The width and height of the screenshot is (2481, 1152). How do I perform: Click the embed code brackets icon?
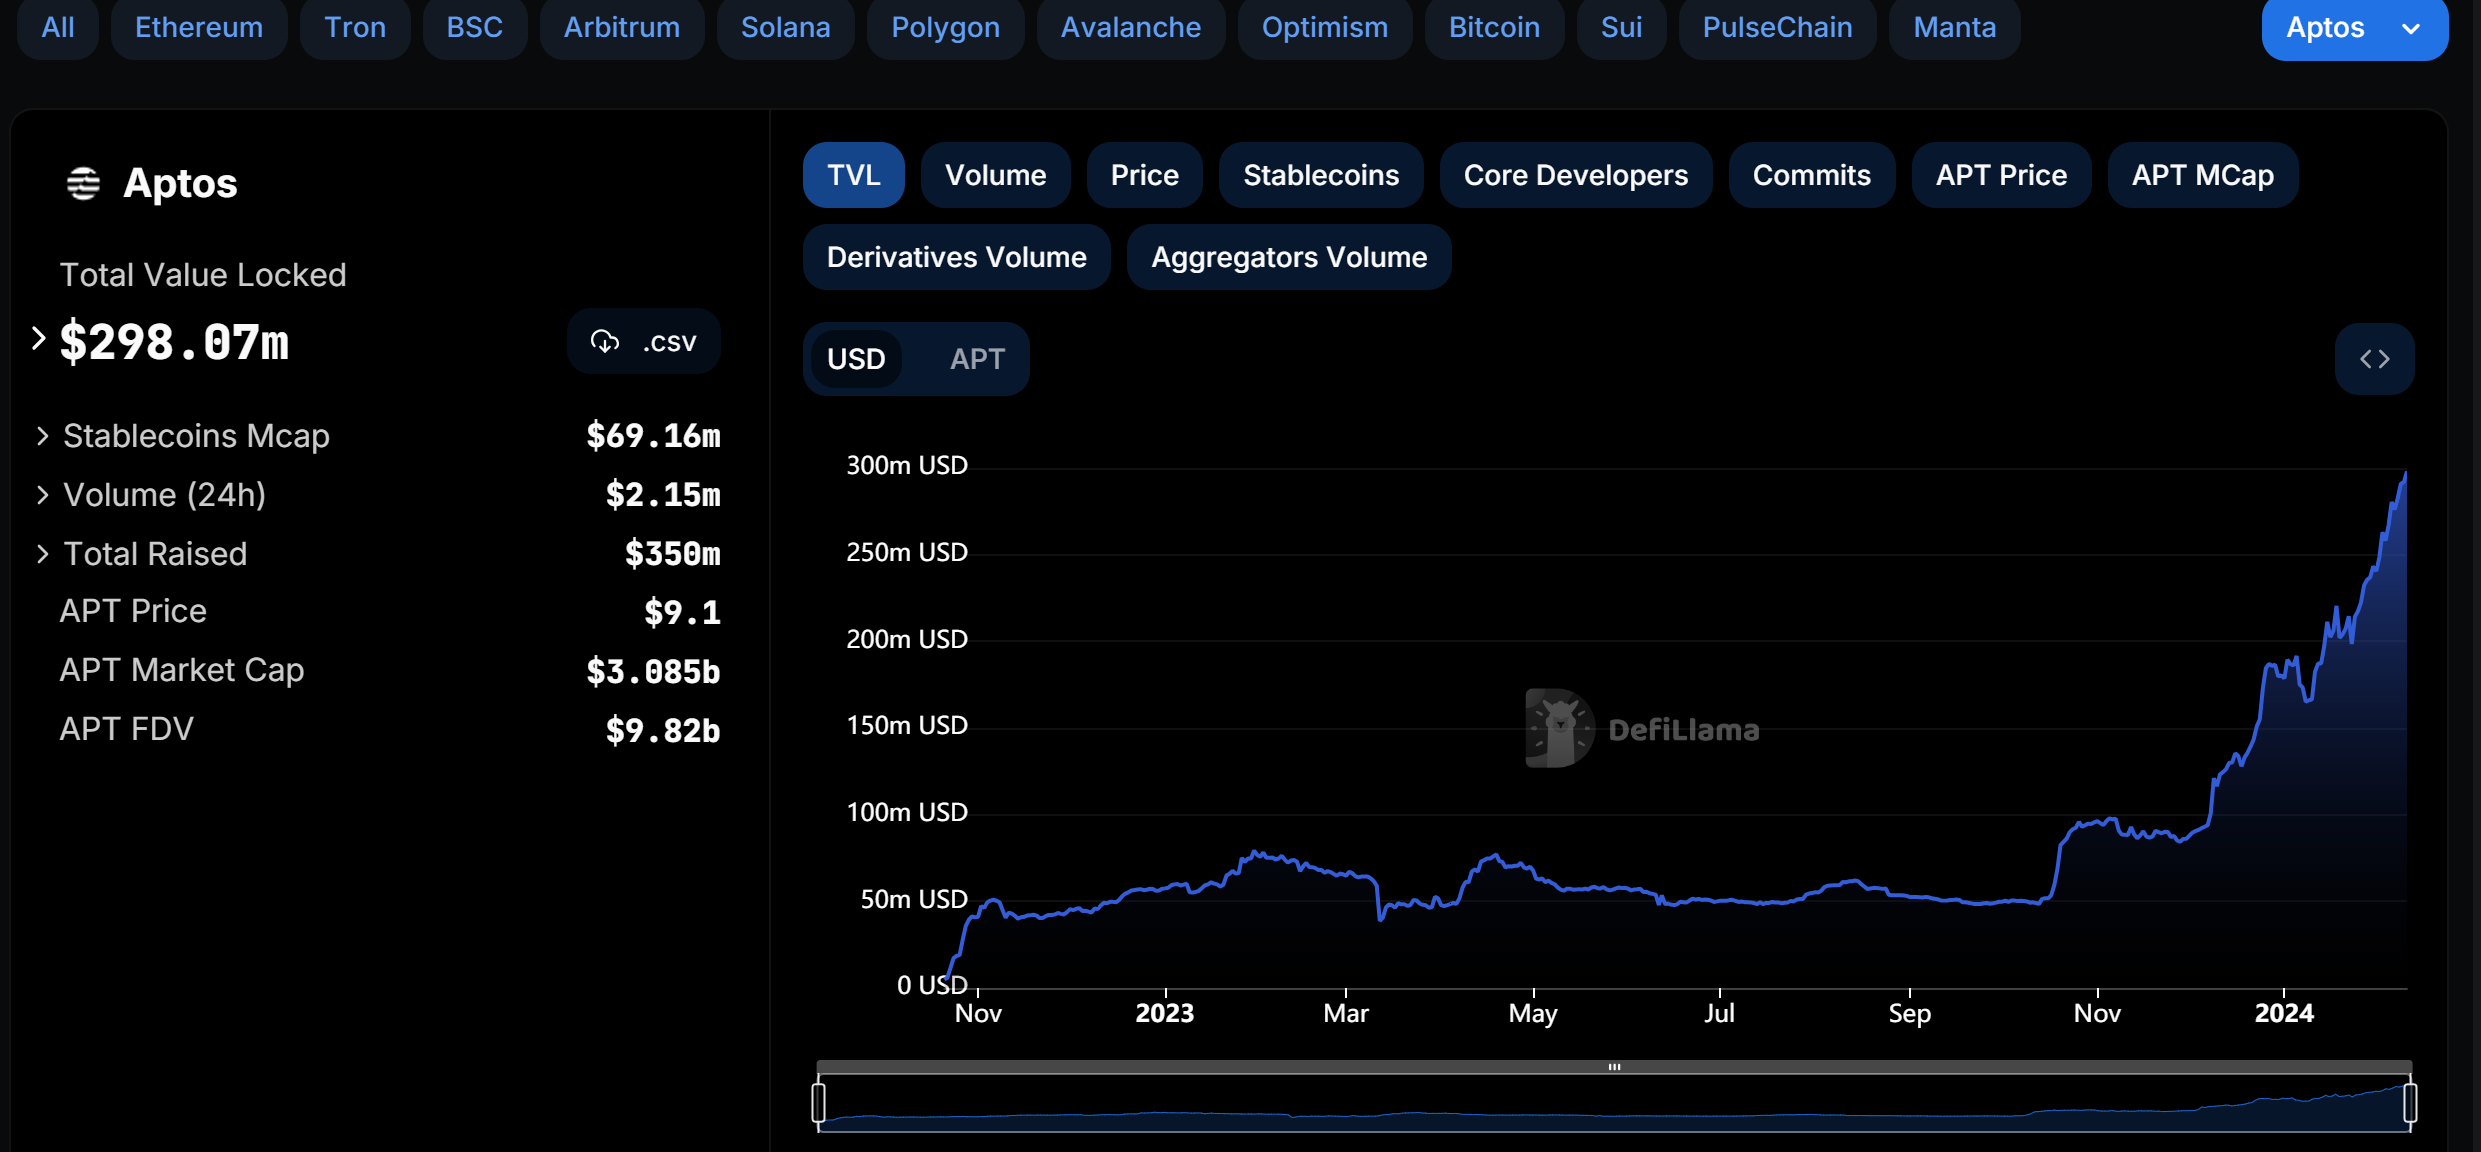pyautogui.click(x=2374, y=359)
